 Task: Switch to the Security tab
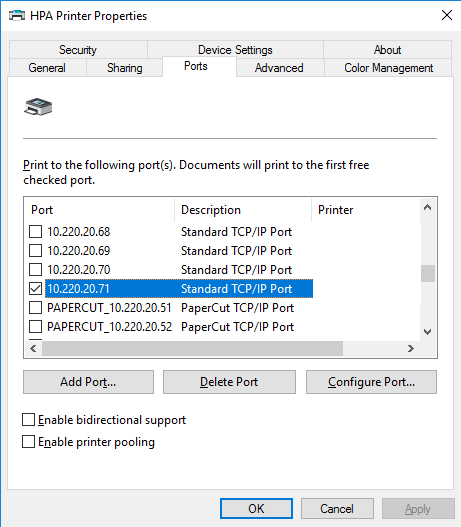[78, 50]
